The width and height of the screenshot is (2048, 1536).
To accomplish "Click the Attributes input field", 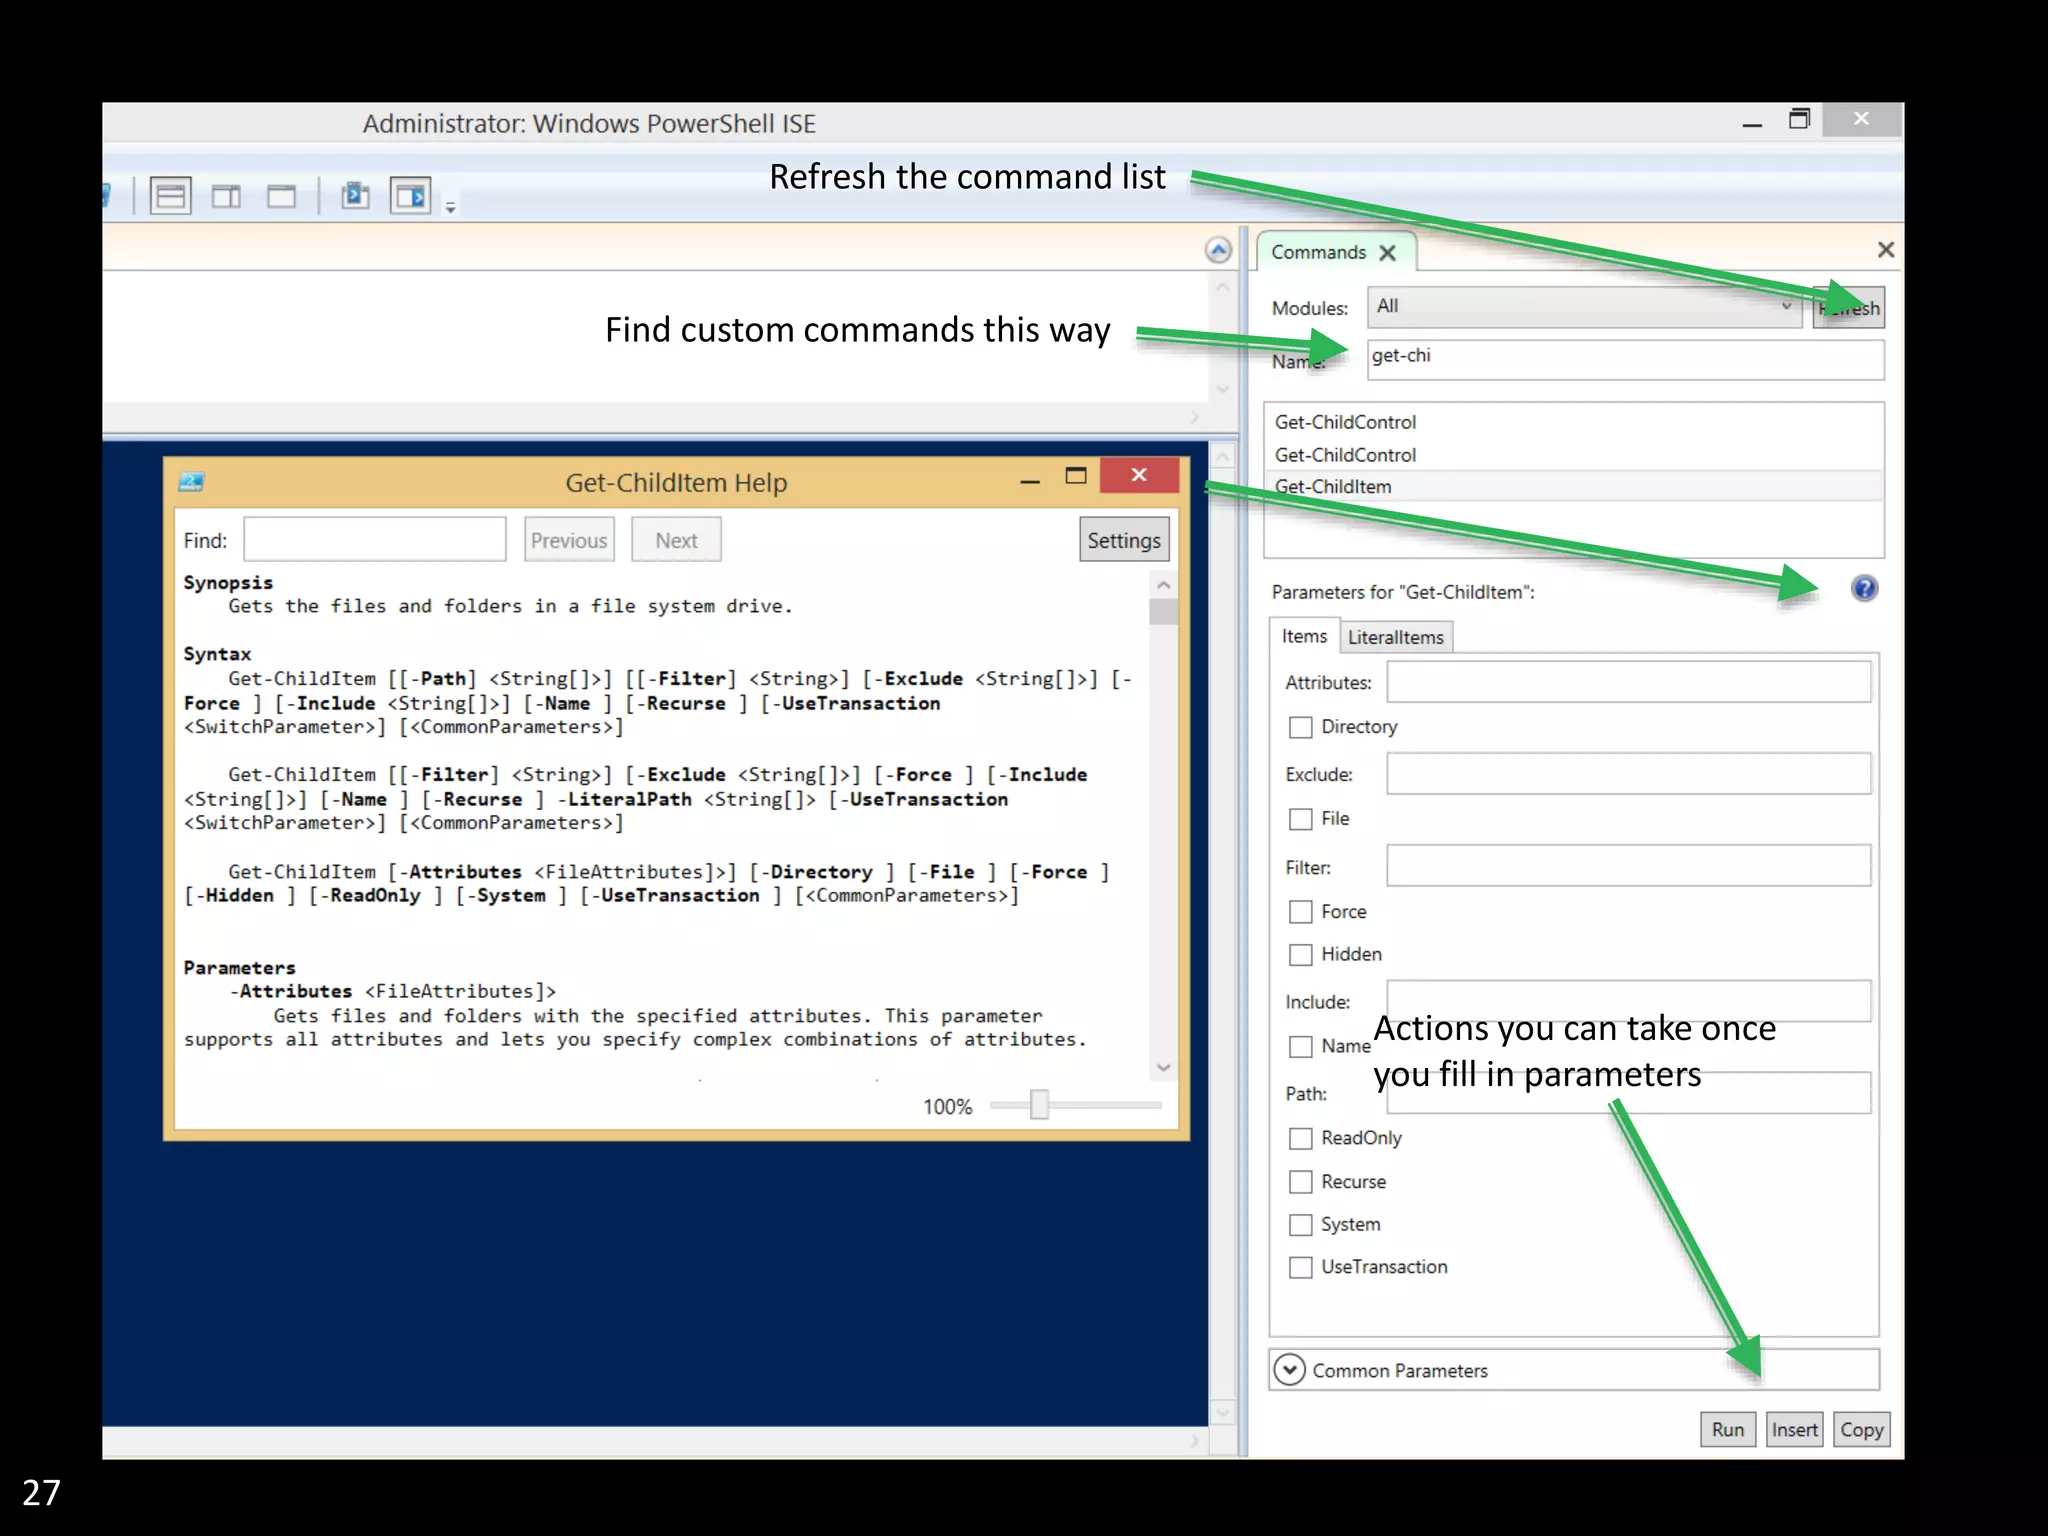I will [x=1628, y=682].
